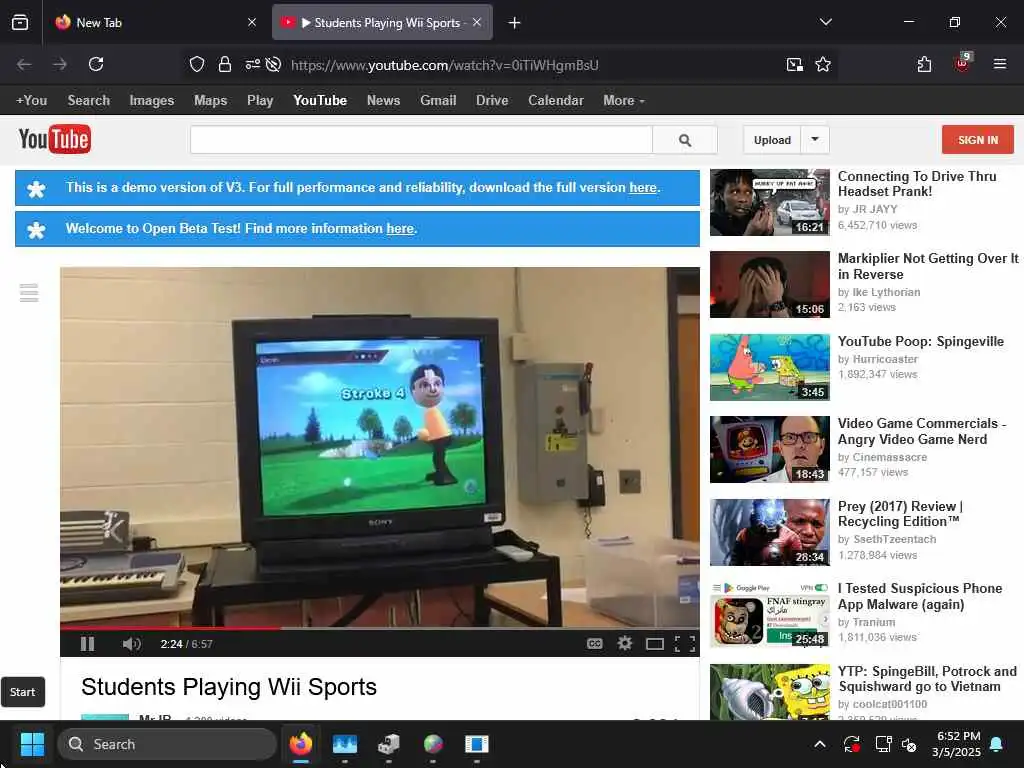Open 'Video Game Commercials - Angry Video Game Nerd'
This screenshot has width=1024, height=768.
(921, 431)
